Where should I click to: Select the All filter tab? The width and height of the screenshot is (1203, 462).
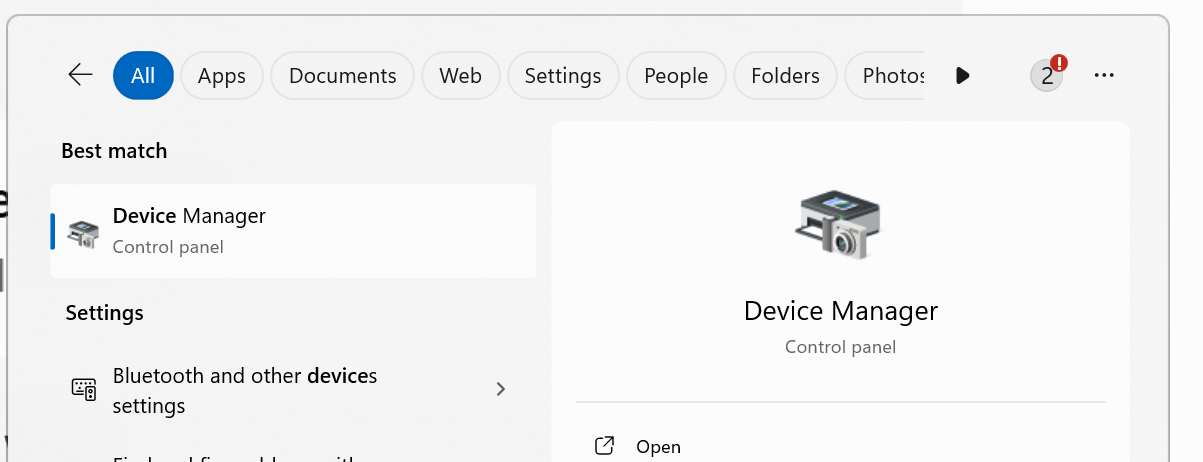[143, 75]
